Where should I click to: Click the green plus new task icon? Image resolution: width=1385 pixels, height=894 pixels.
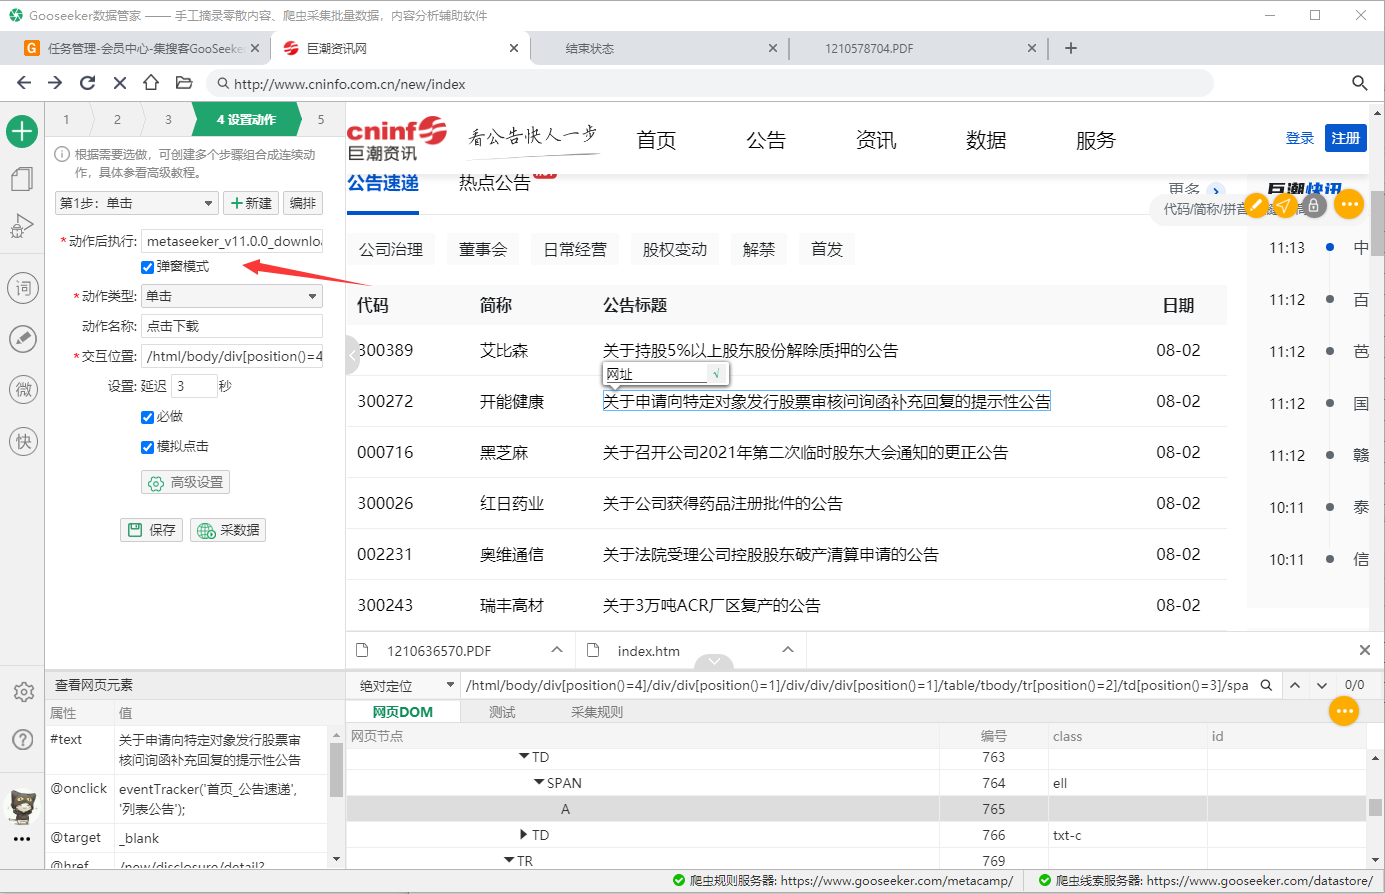(x=22, y=131)
